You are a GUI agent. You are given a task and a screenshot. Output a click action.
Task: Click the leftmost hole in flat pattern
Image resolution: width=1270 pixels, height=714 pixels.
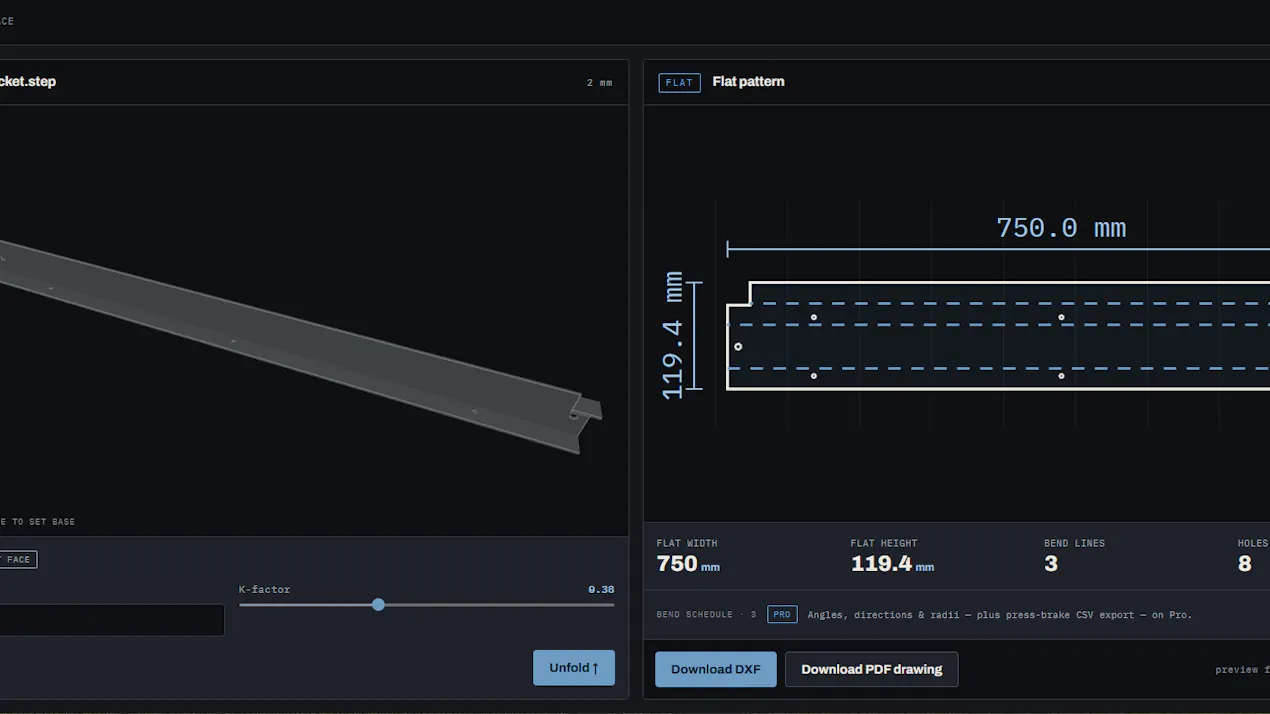pos(738,347)
